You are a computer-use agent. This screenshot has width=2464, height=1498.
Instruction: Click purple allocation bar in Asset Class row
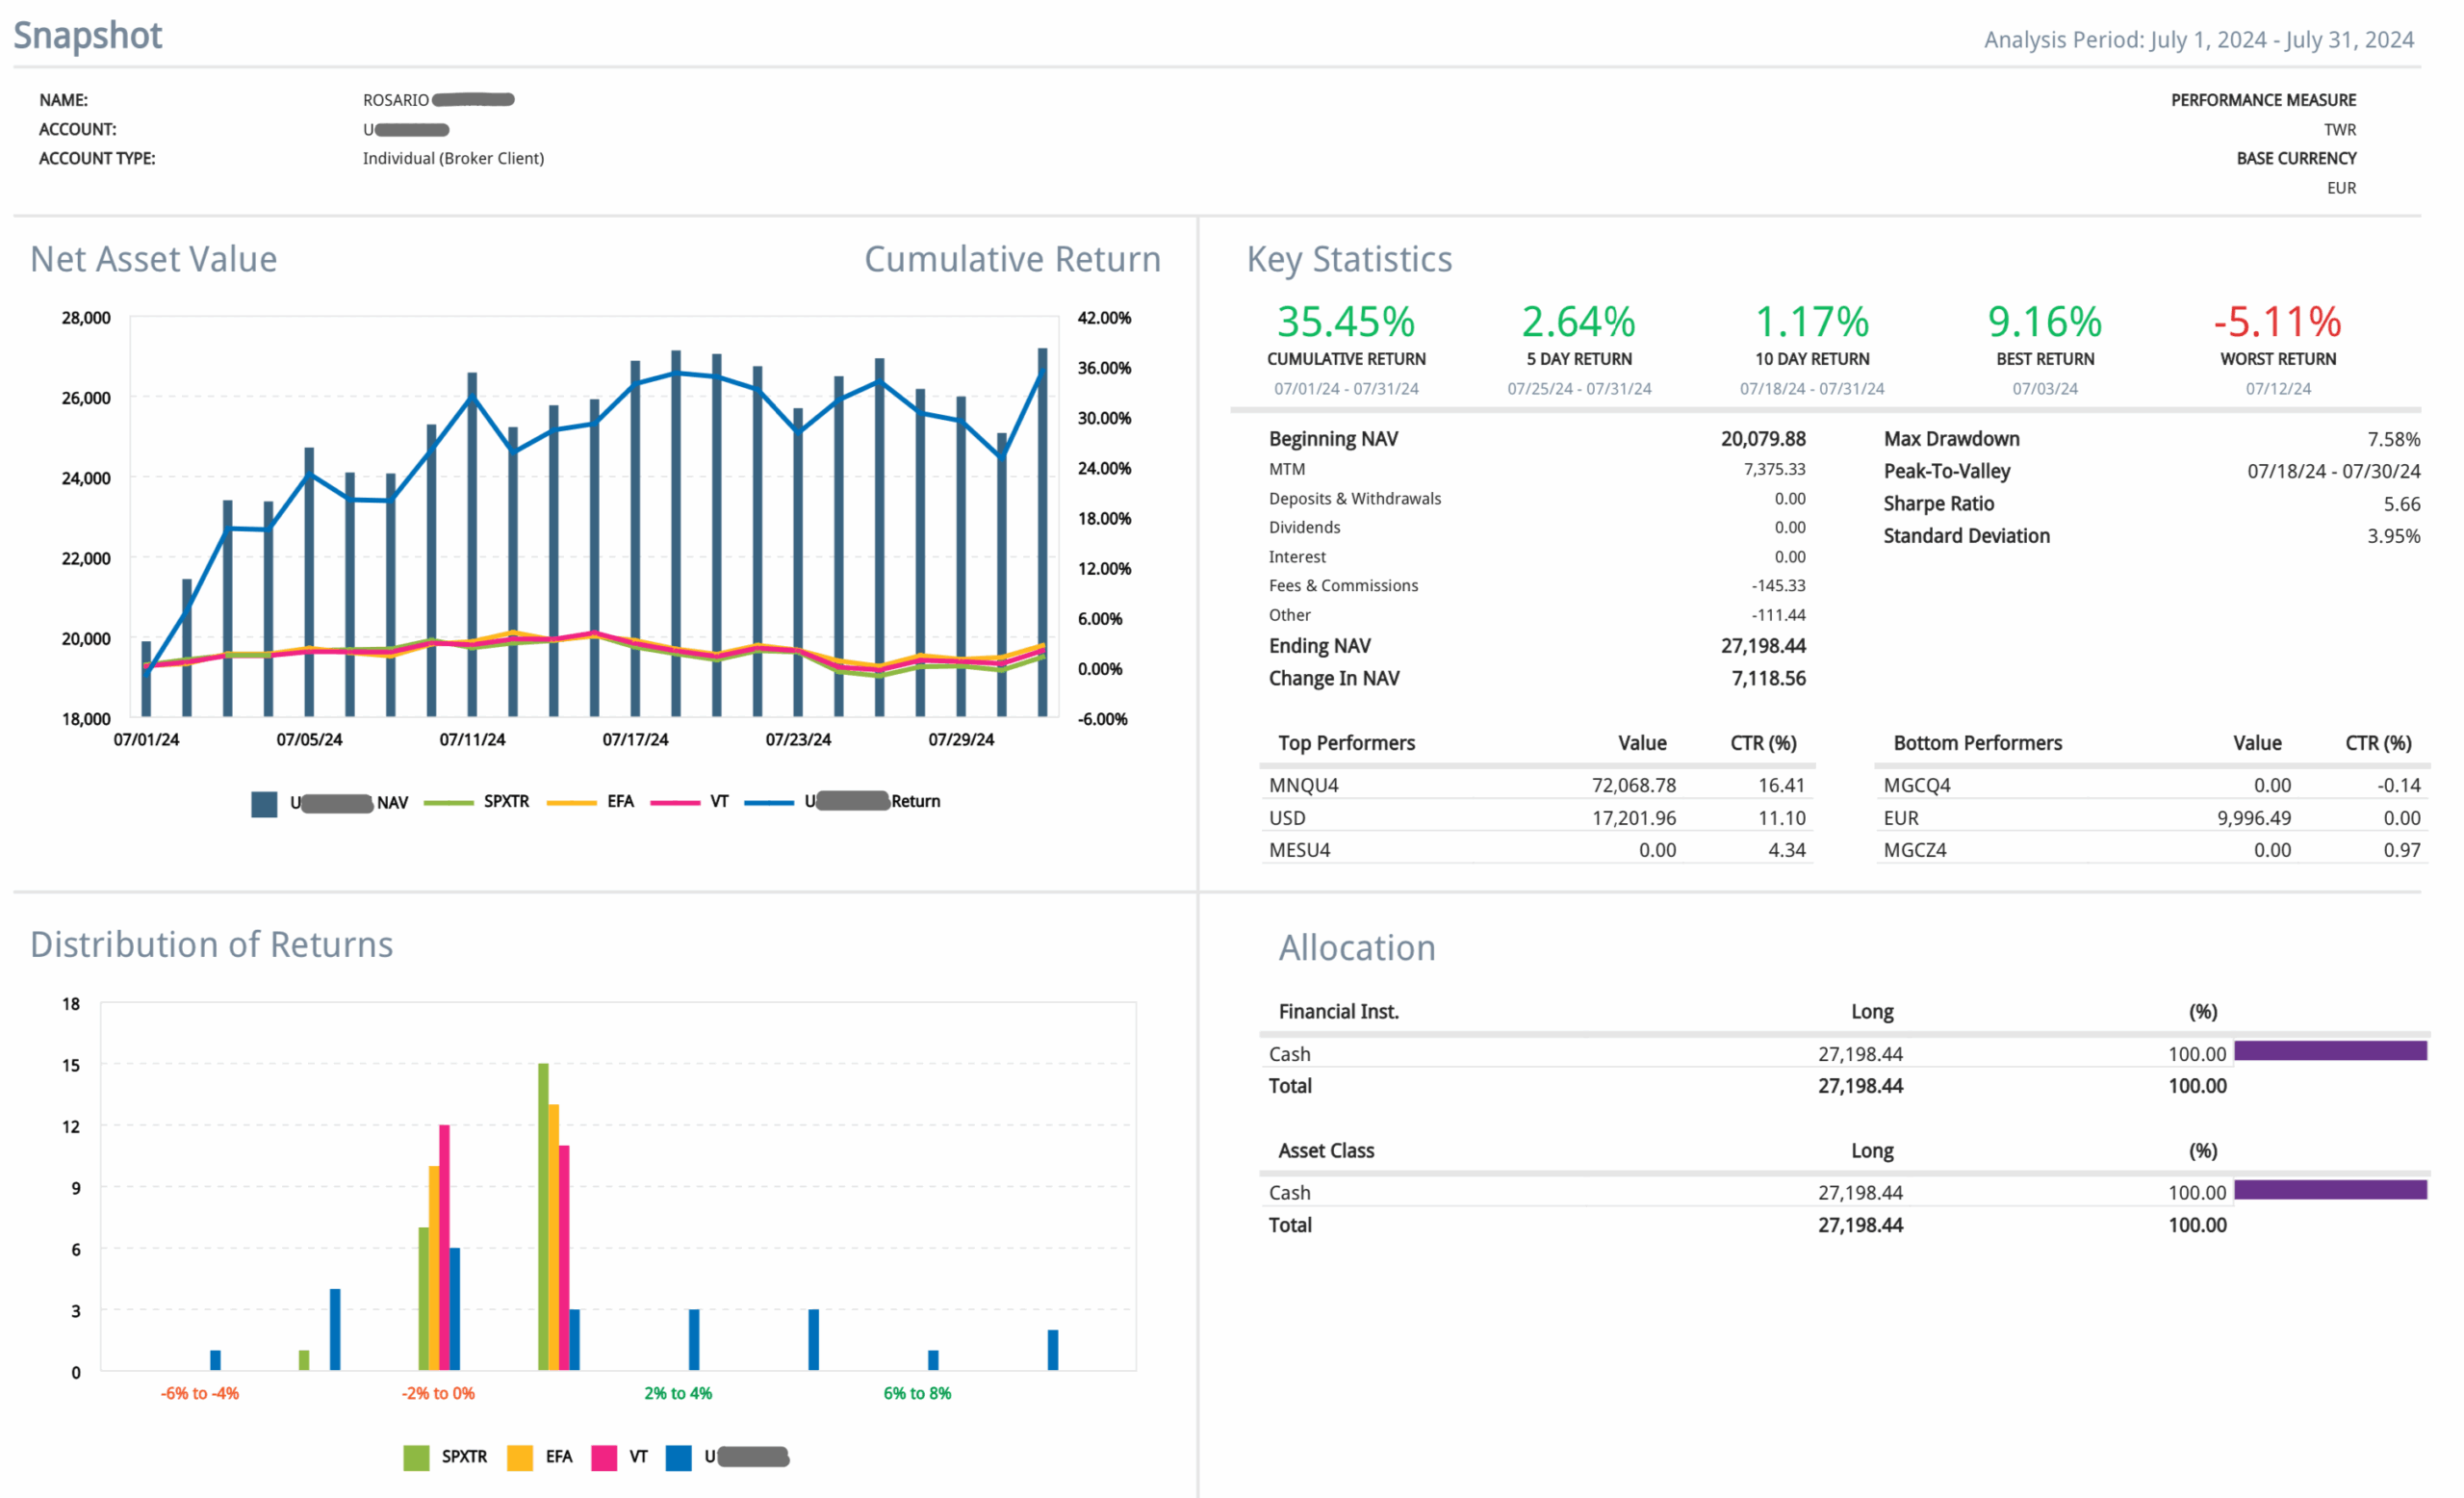[x=2330, y=1190]
